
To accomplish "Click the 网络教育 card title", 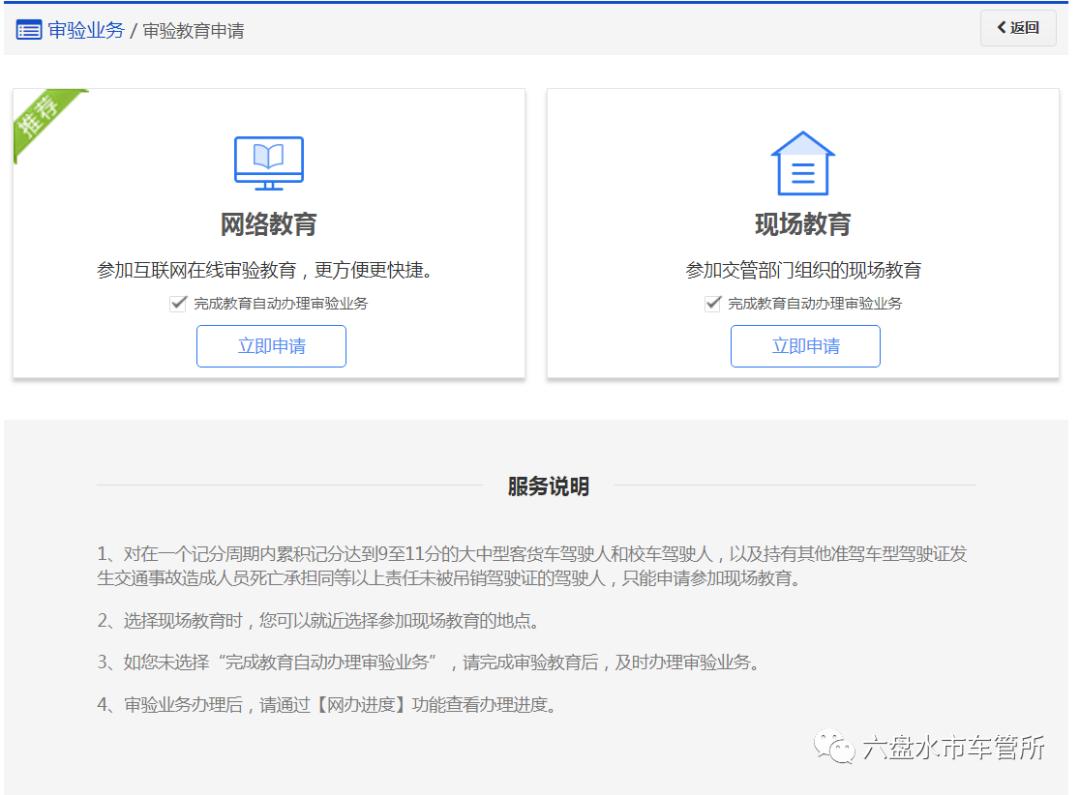I will coord(270,224).
